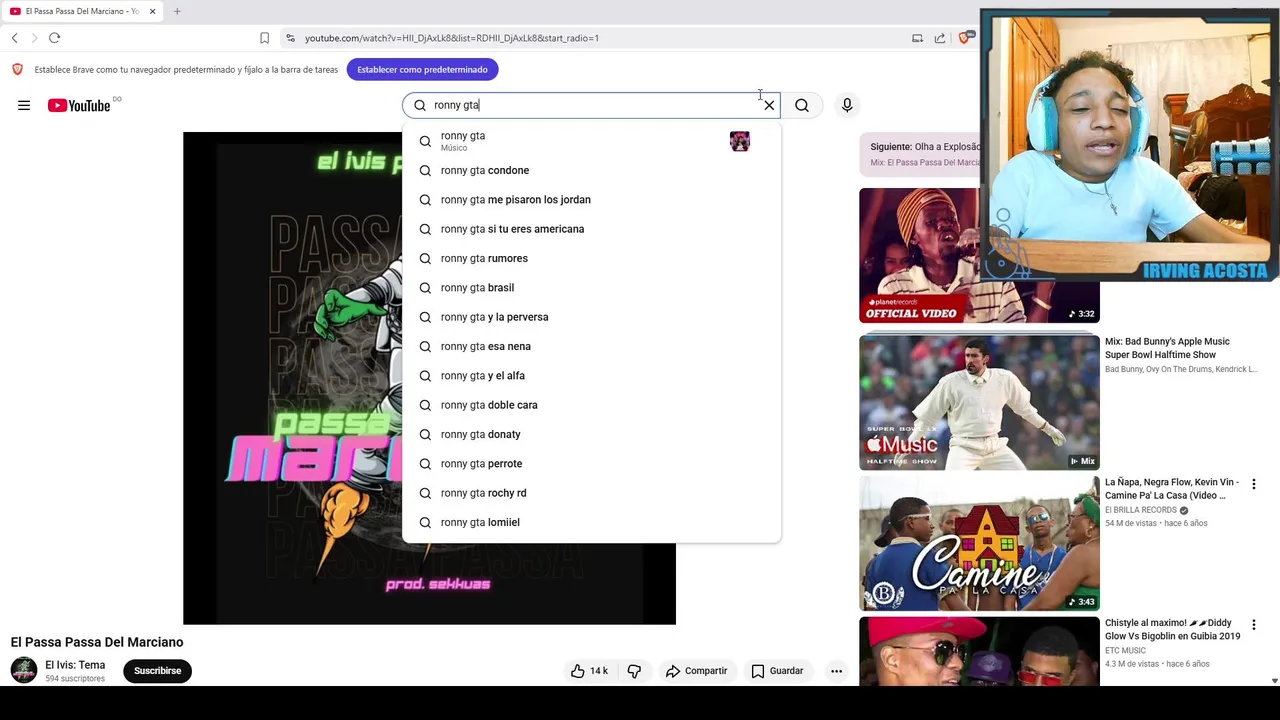The height and width of the screenshot is (720, 1280).
Task: Click browser back arrow
Action: (15, 38)
